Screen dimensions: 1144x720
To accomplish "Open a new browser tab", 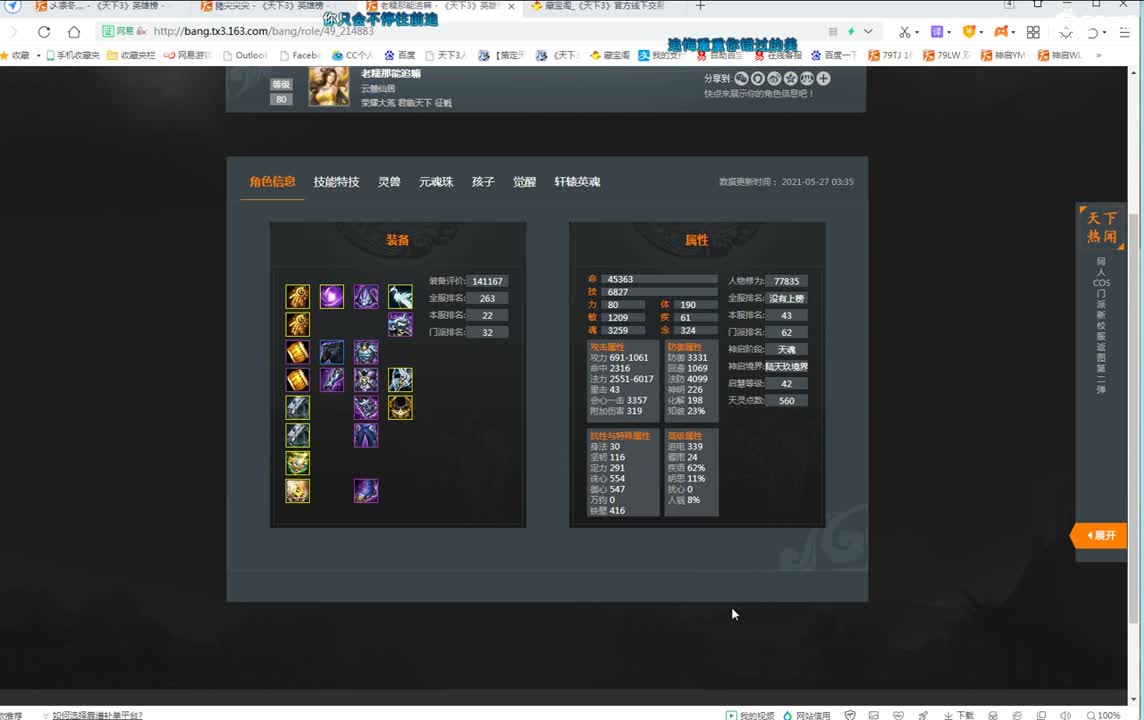I will (700, 6).
